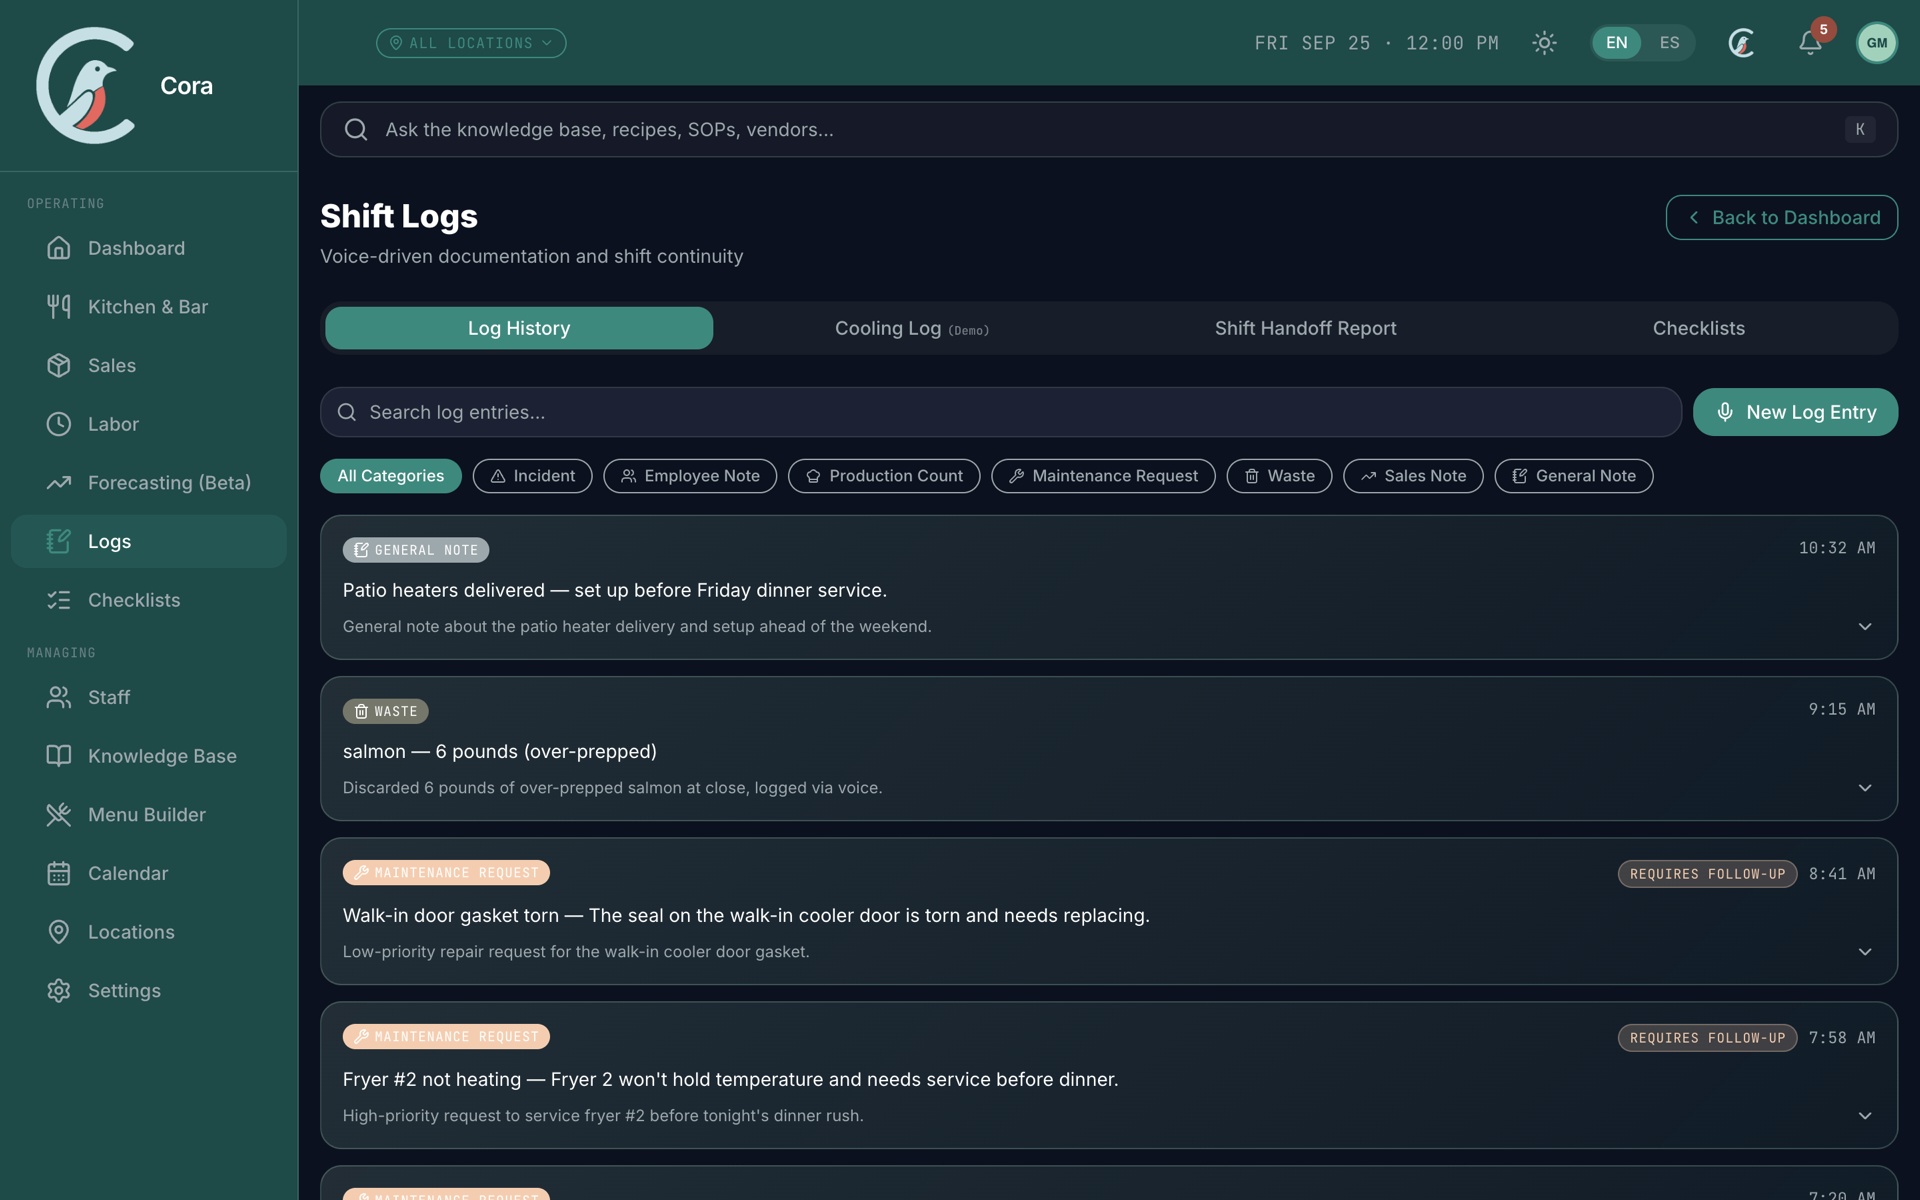The height and width of the screenshot is (1200, 1920).
Task: Switch language to ES
Action: click(x=1669, y=43)
